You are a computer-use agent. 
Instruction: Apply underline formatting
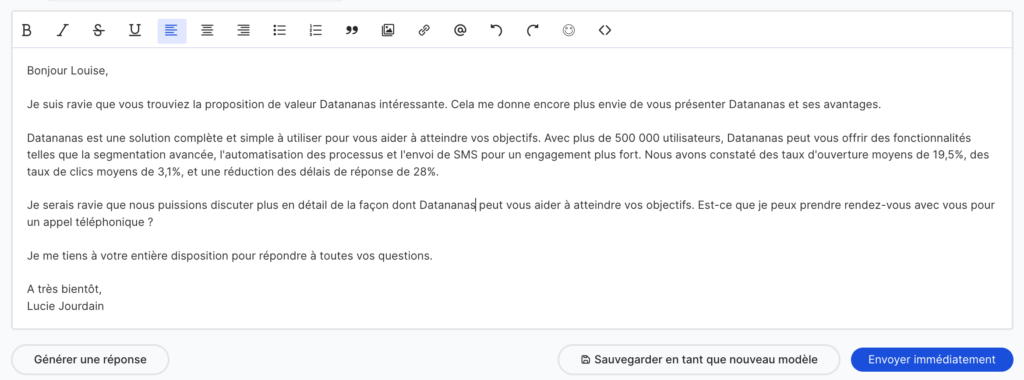tap(135, 30)
